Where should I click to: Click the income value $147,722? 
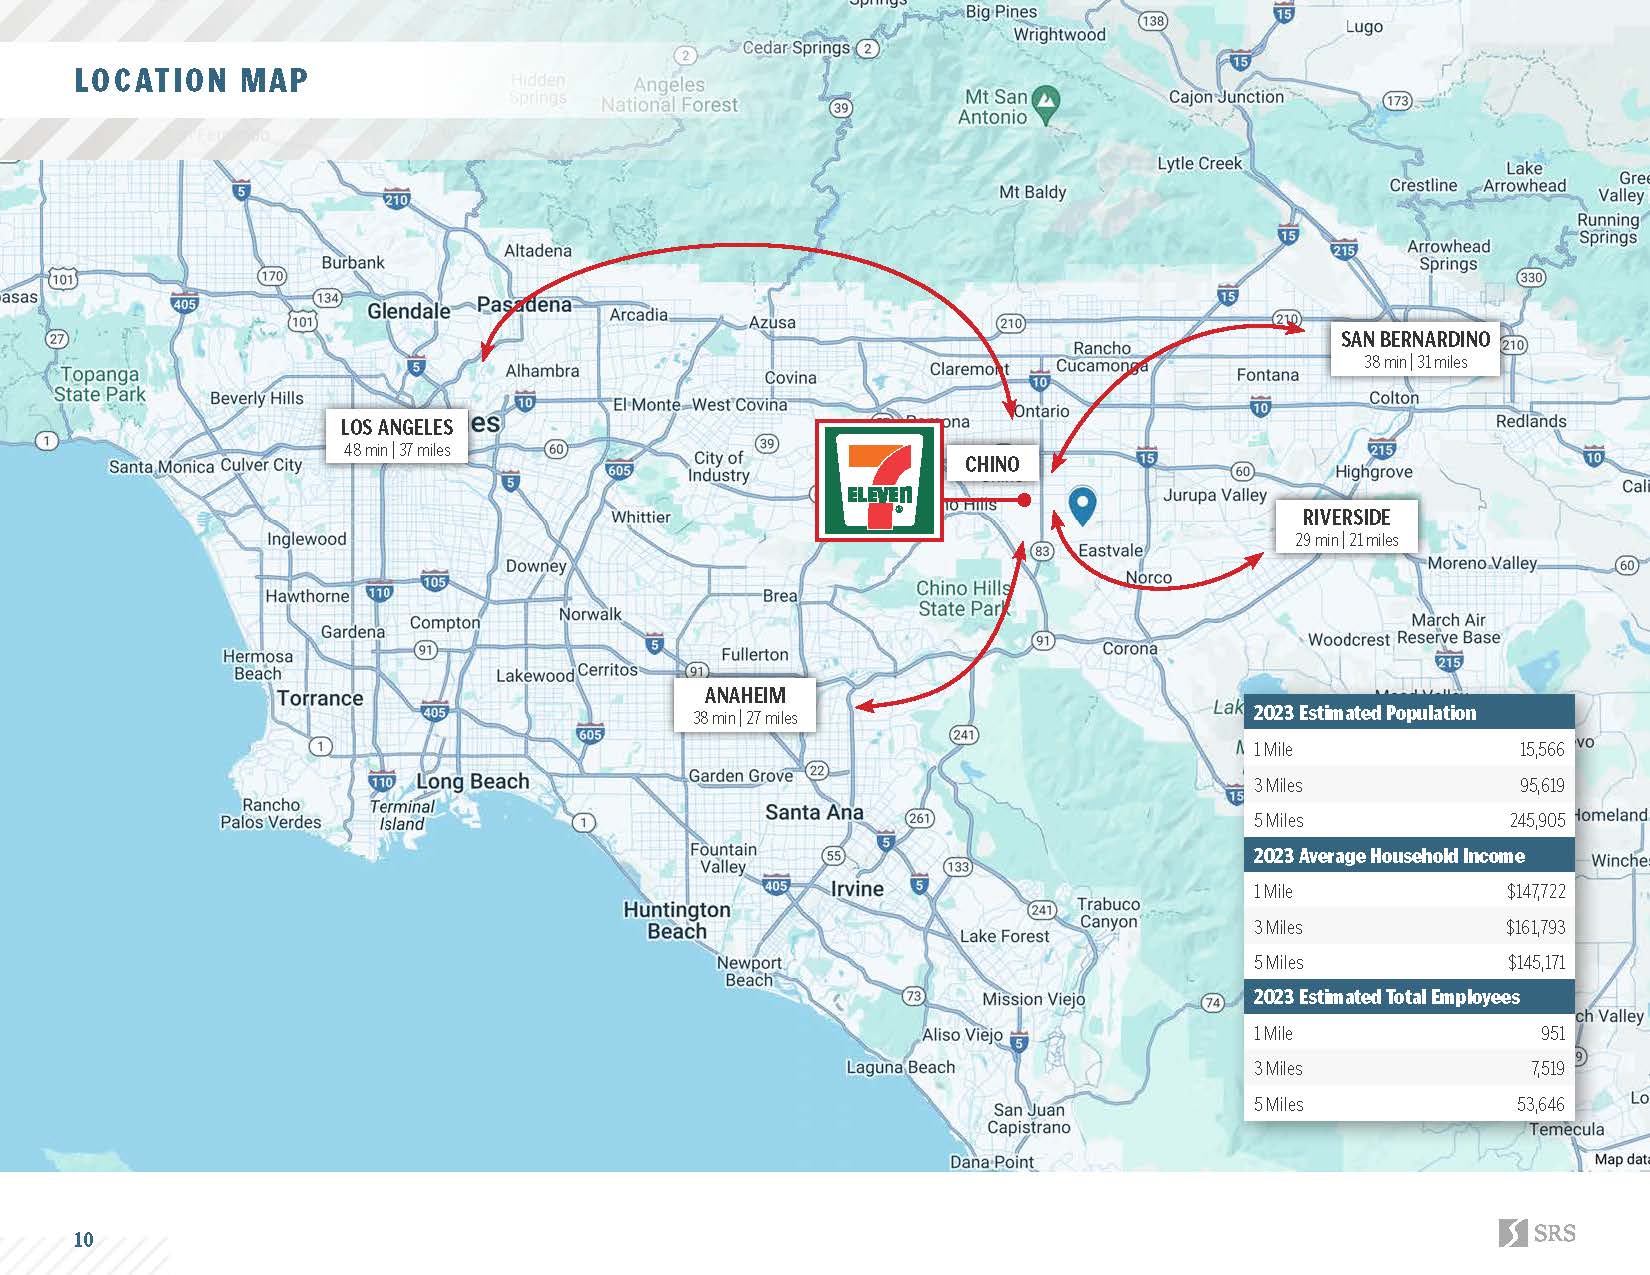(1536, 891)
